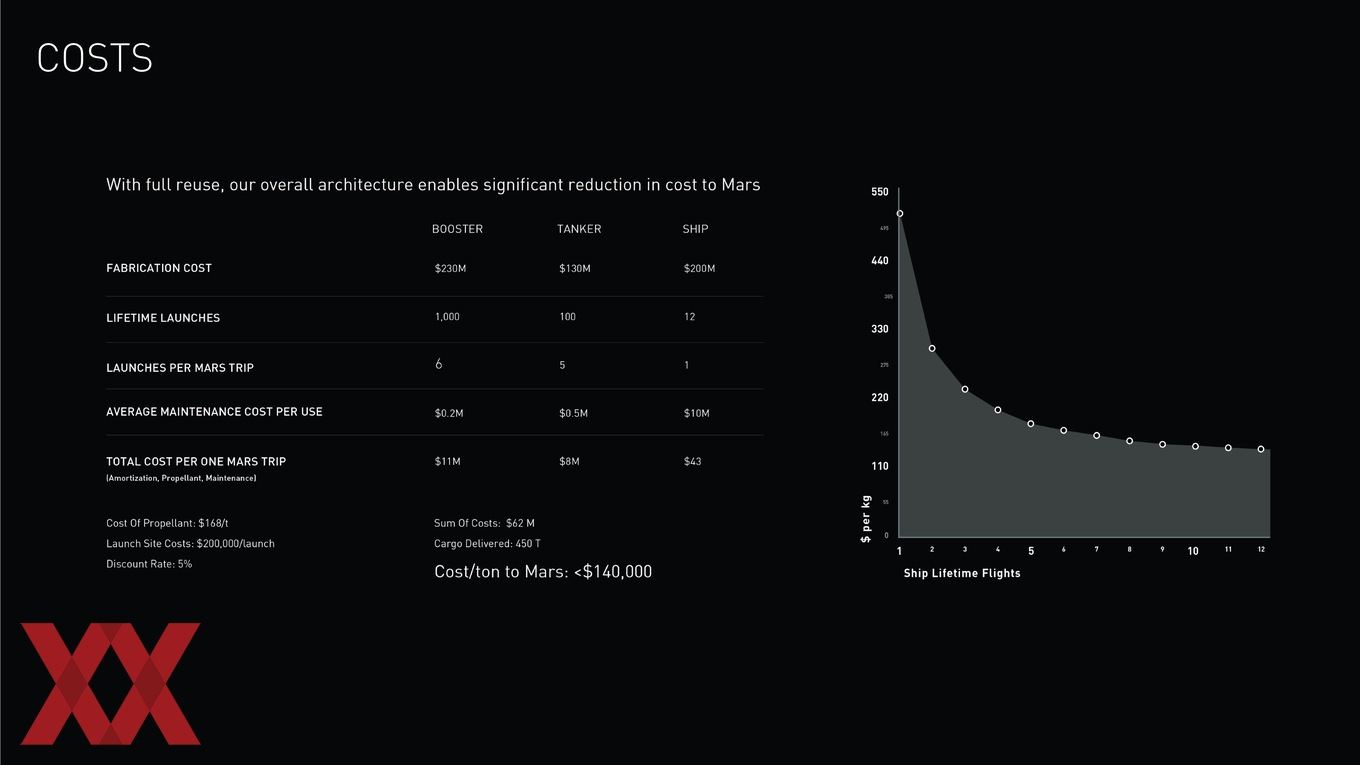1360x765 pixels.
Task: Click the Sum Of Costs $62 M line
Action: (x=484, y=523)
